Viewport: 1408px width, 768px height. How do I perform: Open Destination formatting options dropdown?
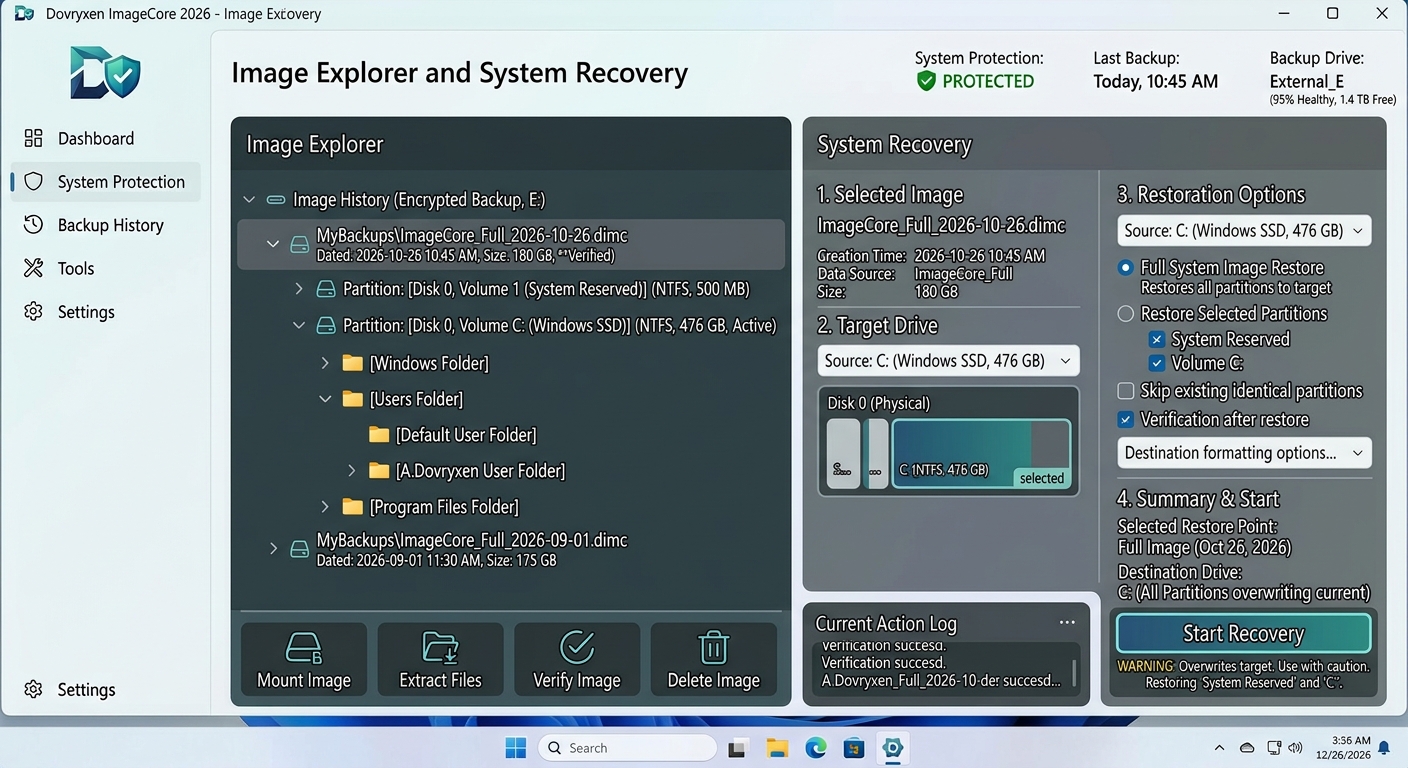(1244, 453)
